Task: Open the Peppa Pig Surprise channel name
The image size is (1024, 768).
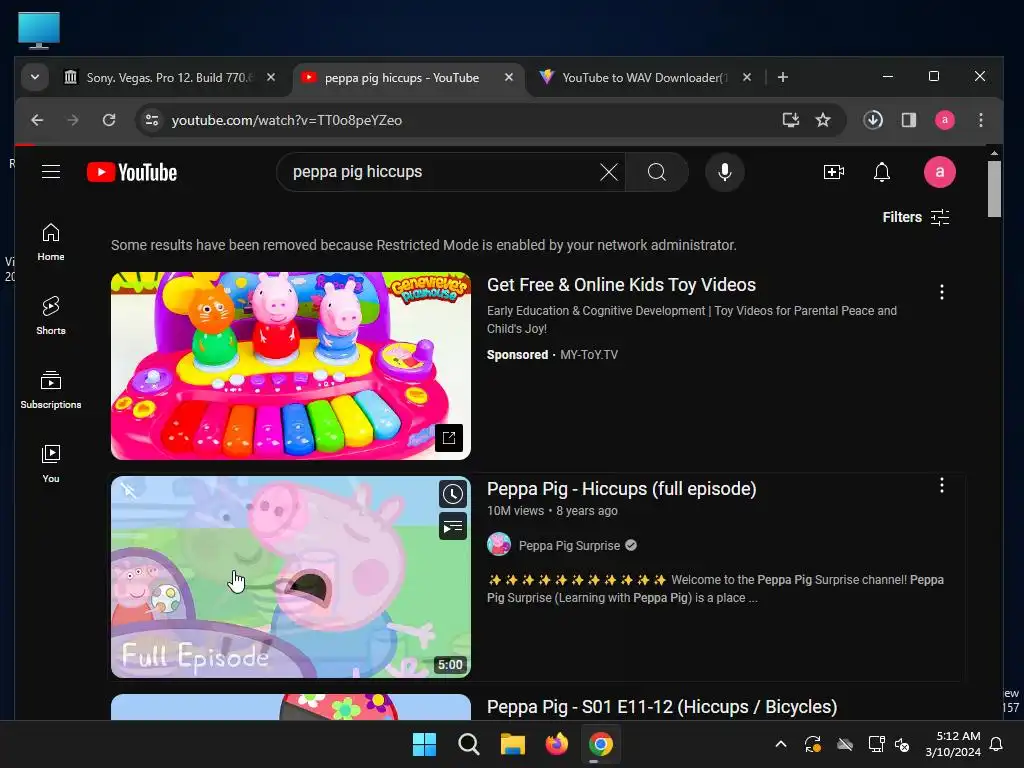Action: 569,546
